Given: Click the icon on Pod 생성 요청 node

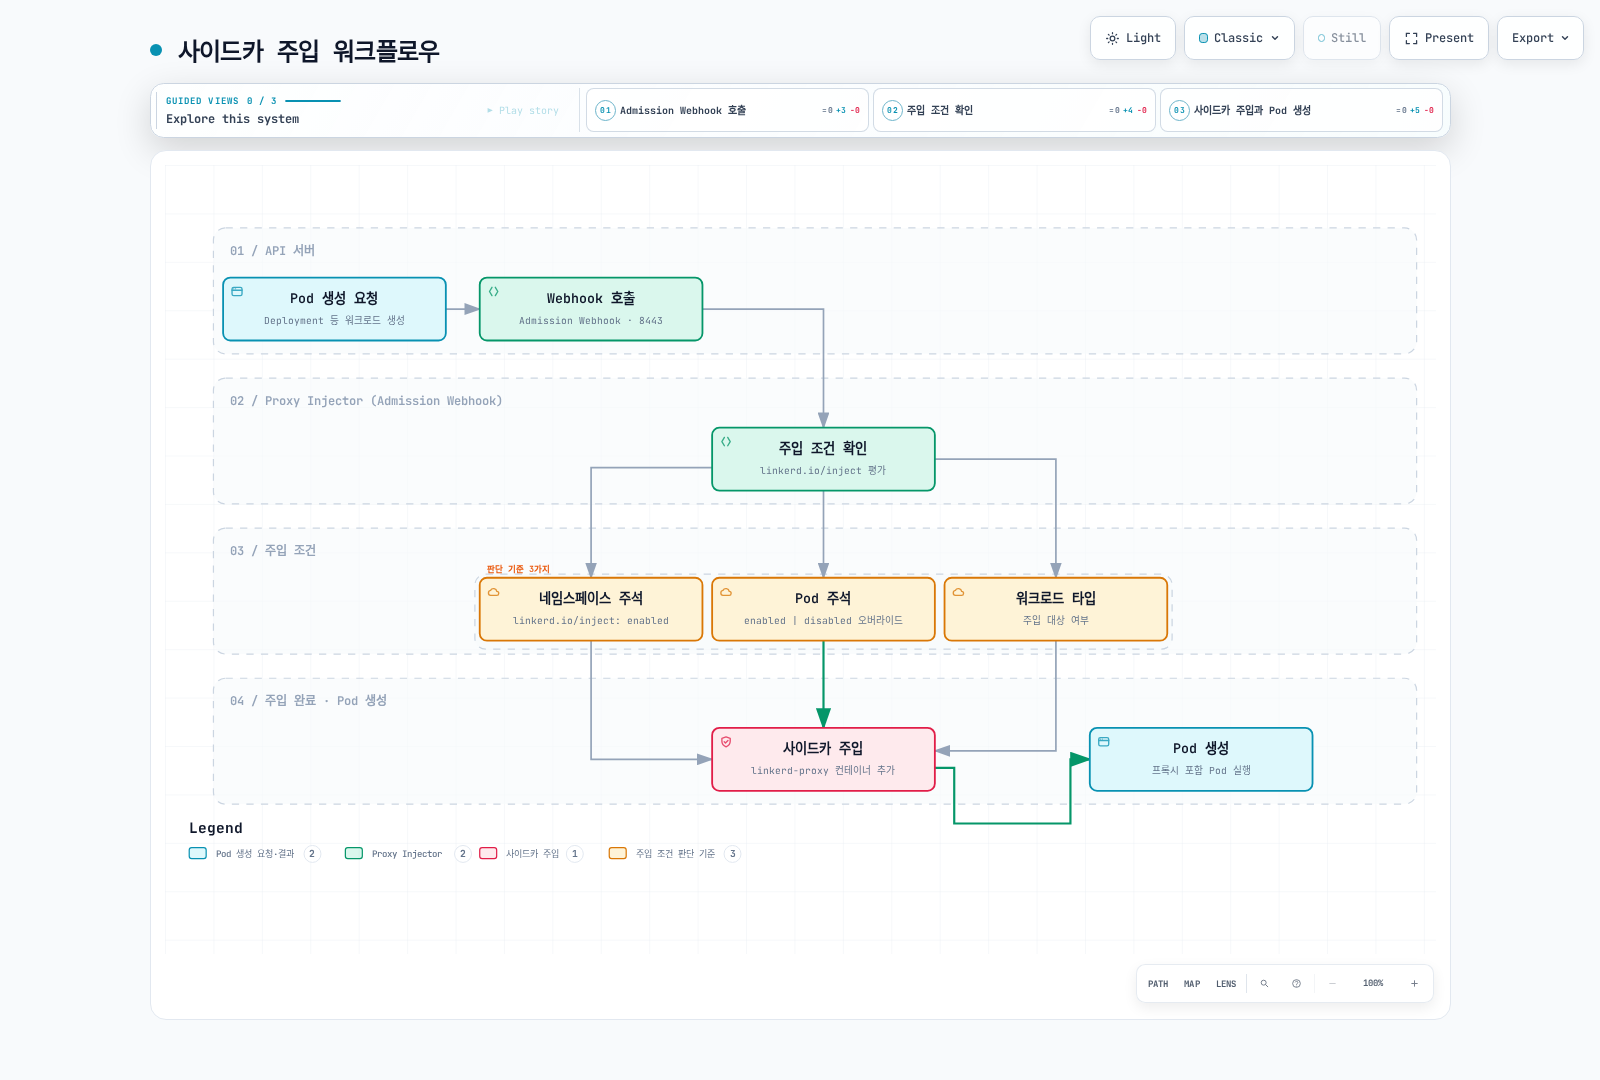Looking at the screenshot, I should [237, 292].
